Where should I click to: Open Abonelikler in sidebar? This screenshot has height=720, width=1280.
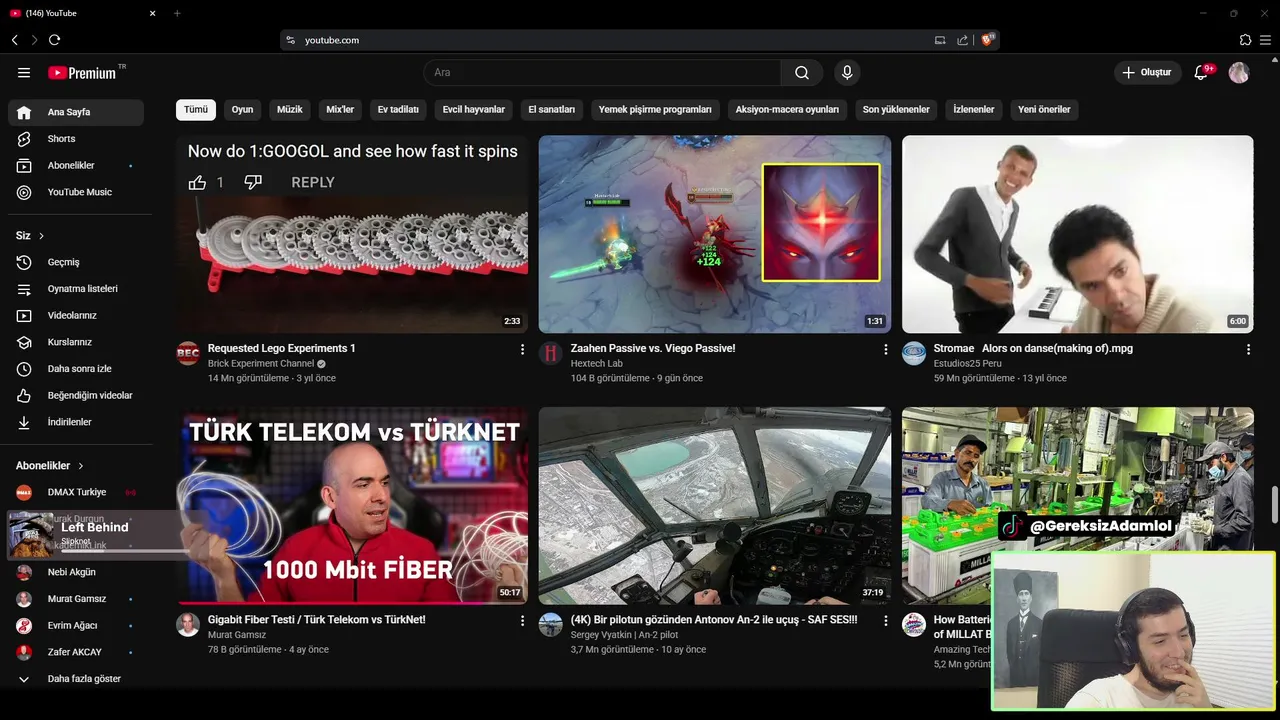76,165
